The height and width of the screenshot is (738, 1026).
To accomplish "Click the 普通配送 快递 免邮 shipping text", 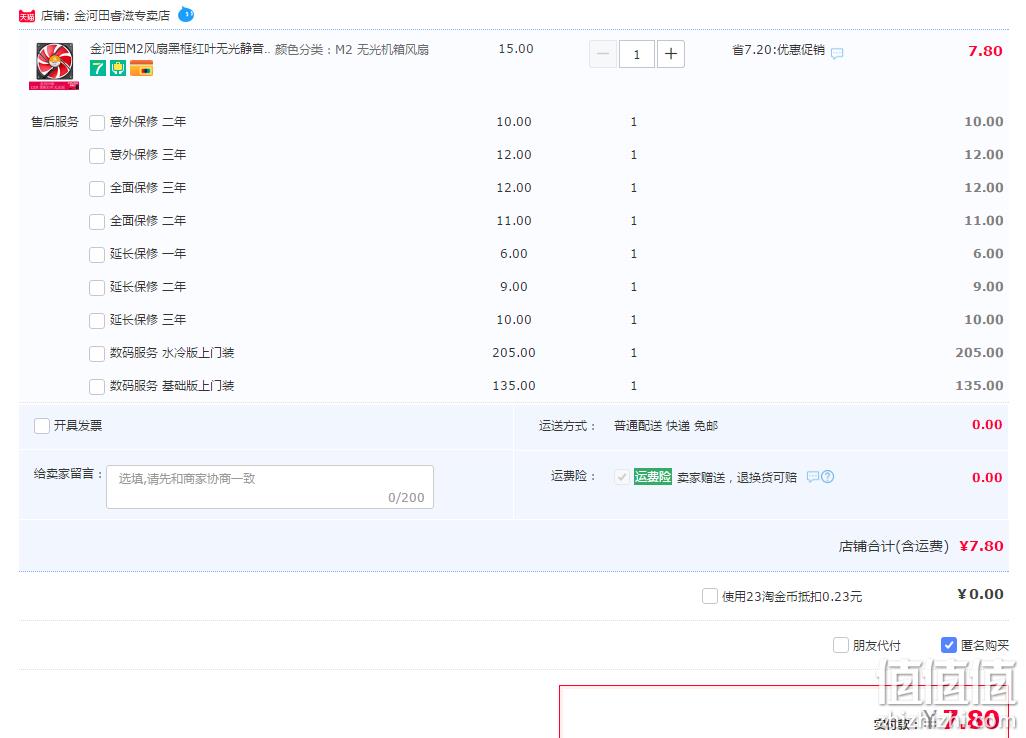I will click(666, 426).
